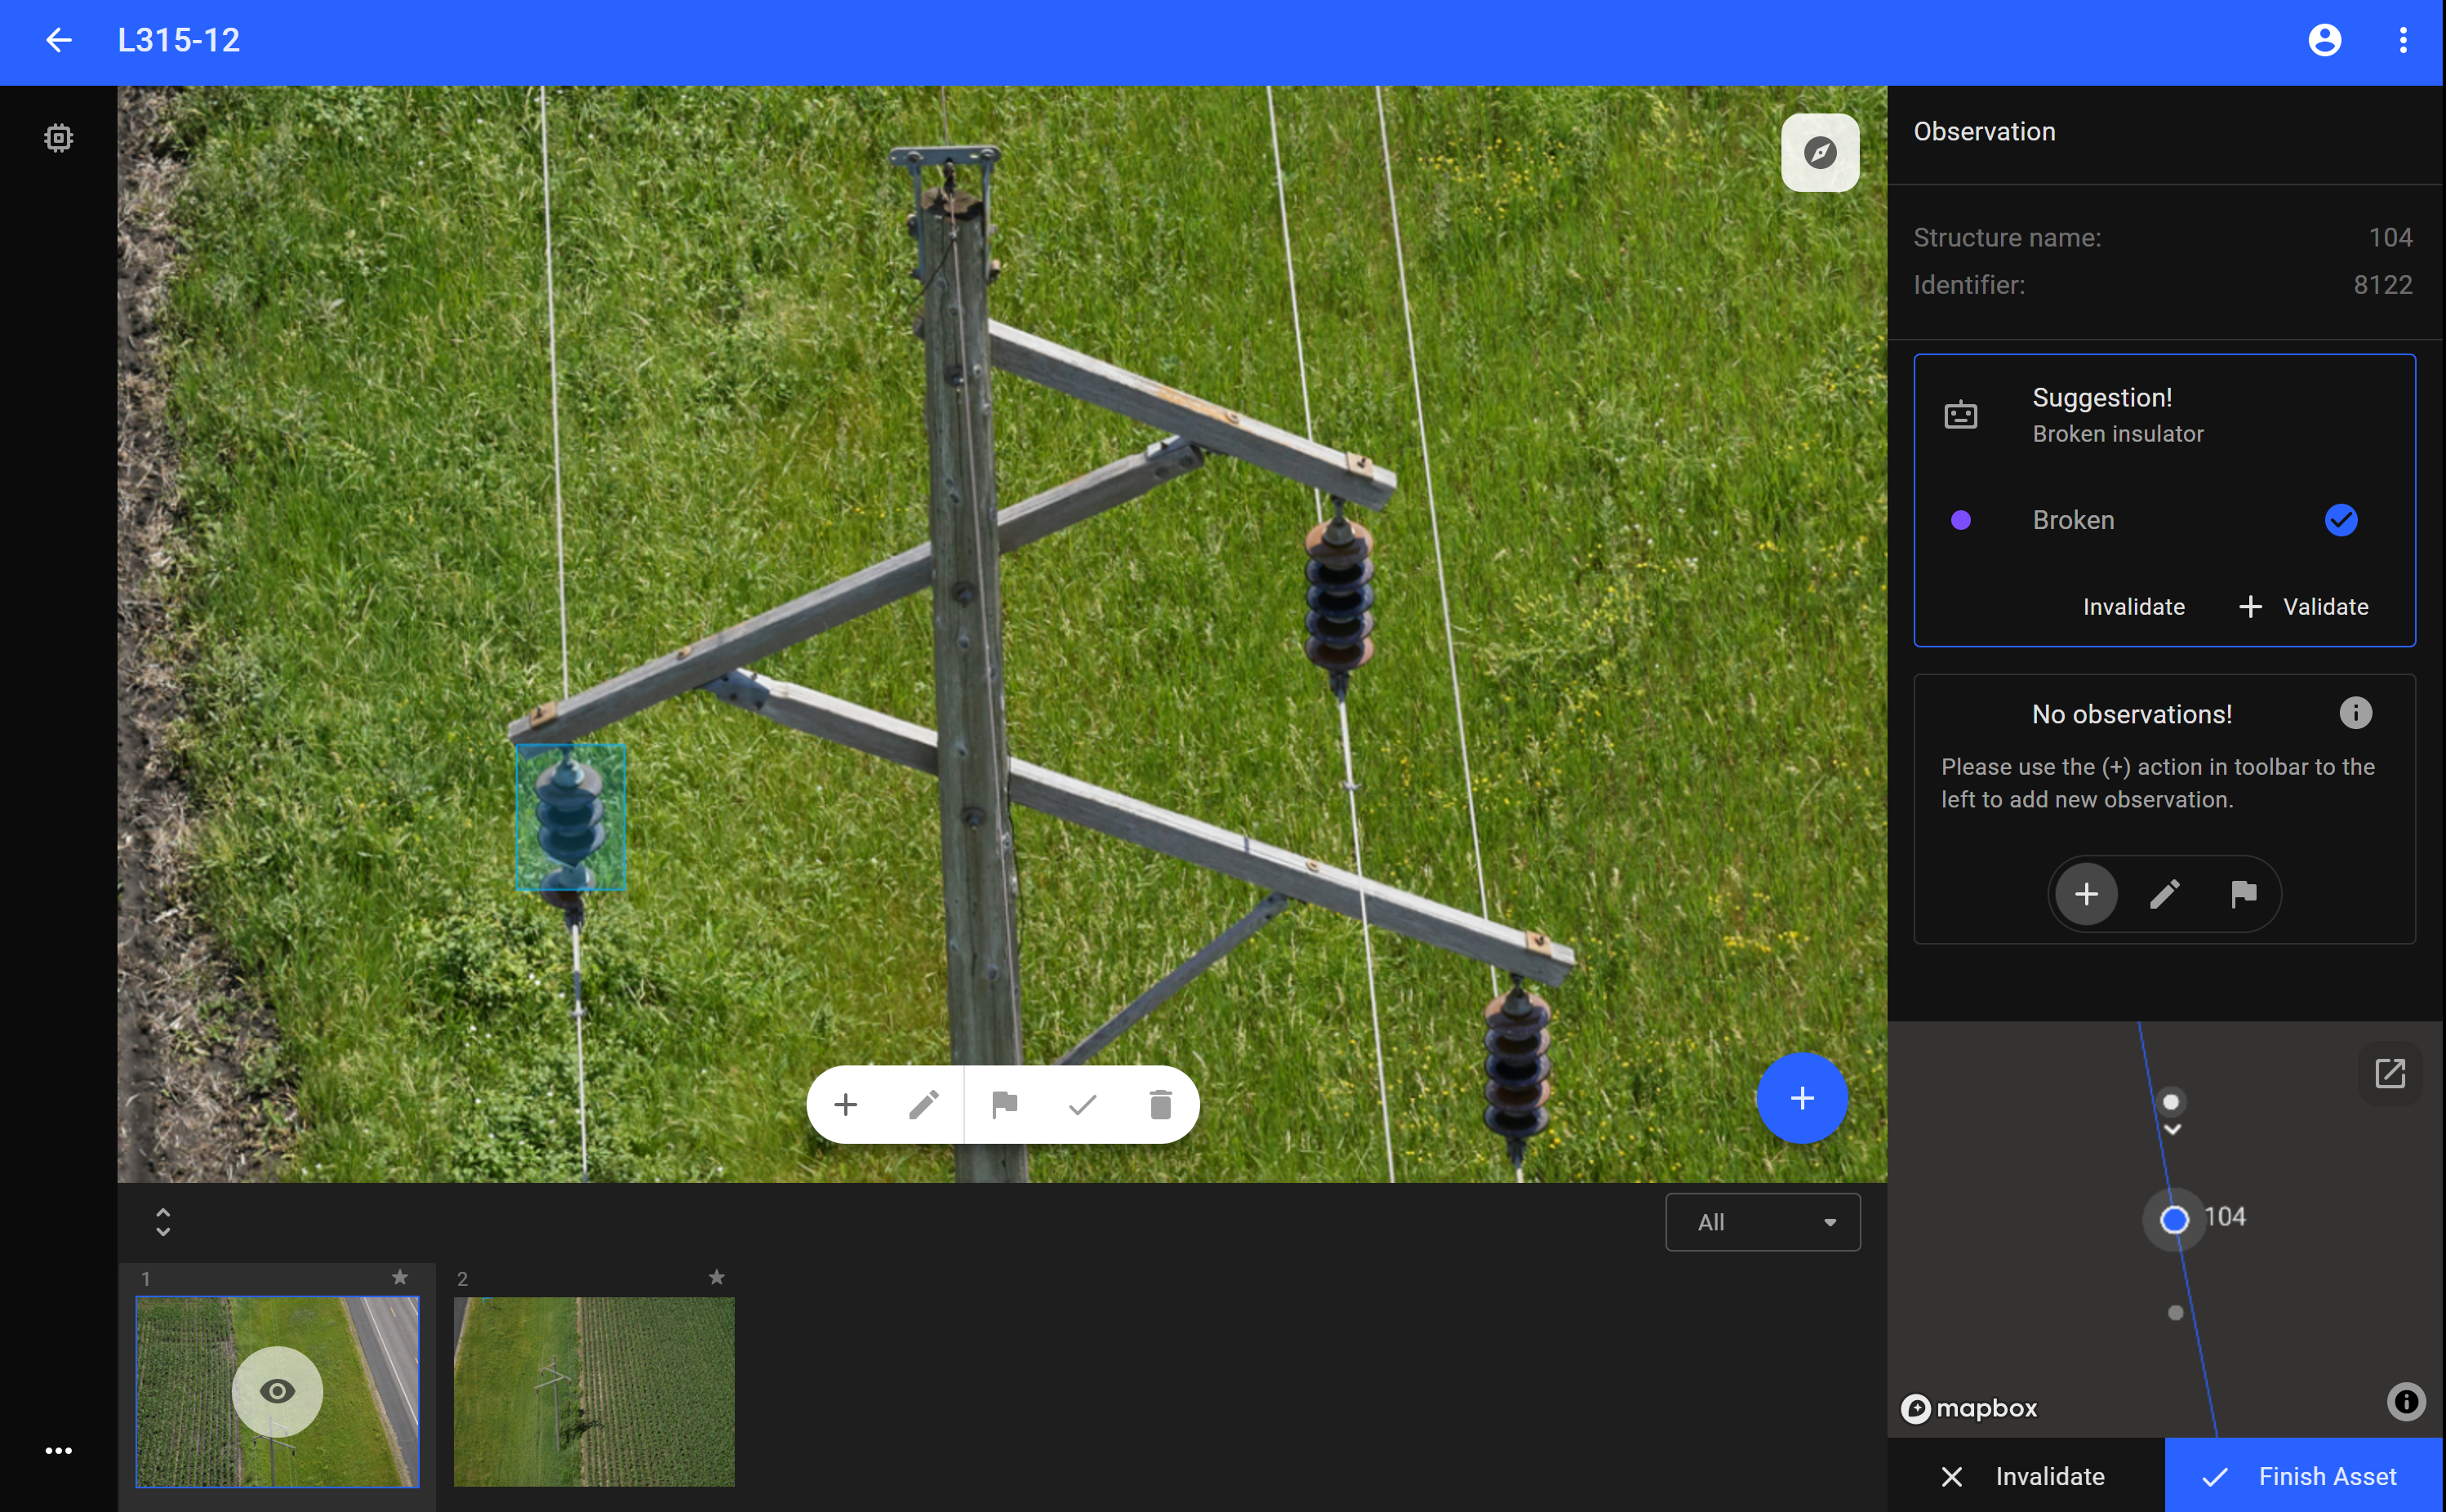Click the Finish Asset button
2446x1512 pixels.
(2304, 1476)
